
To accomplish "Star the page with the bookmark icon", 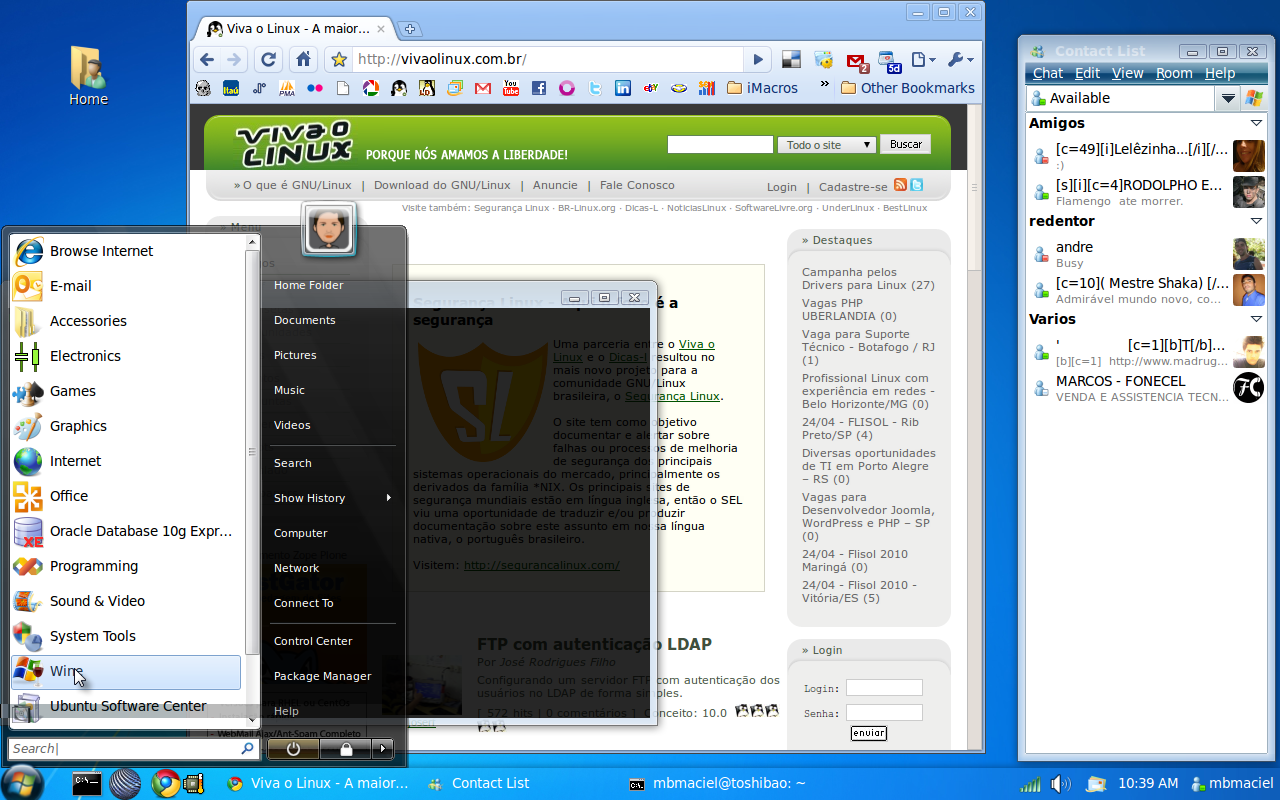I will [339, 60].
